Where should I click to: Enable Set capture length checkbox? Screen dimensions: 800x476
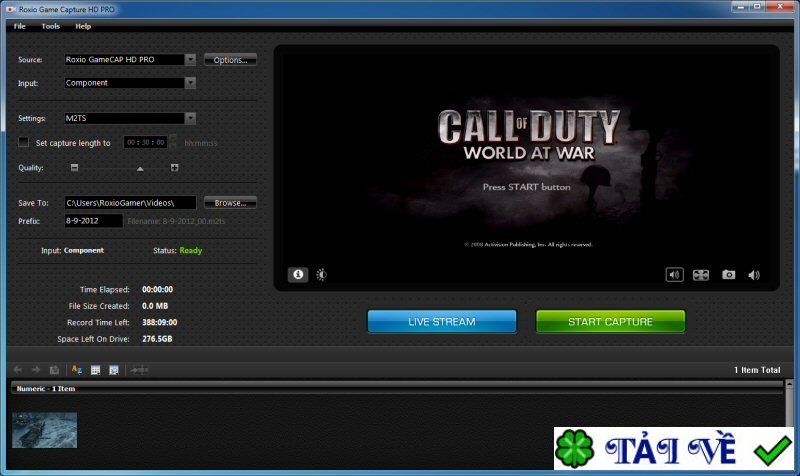coord(23,142)
